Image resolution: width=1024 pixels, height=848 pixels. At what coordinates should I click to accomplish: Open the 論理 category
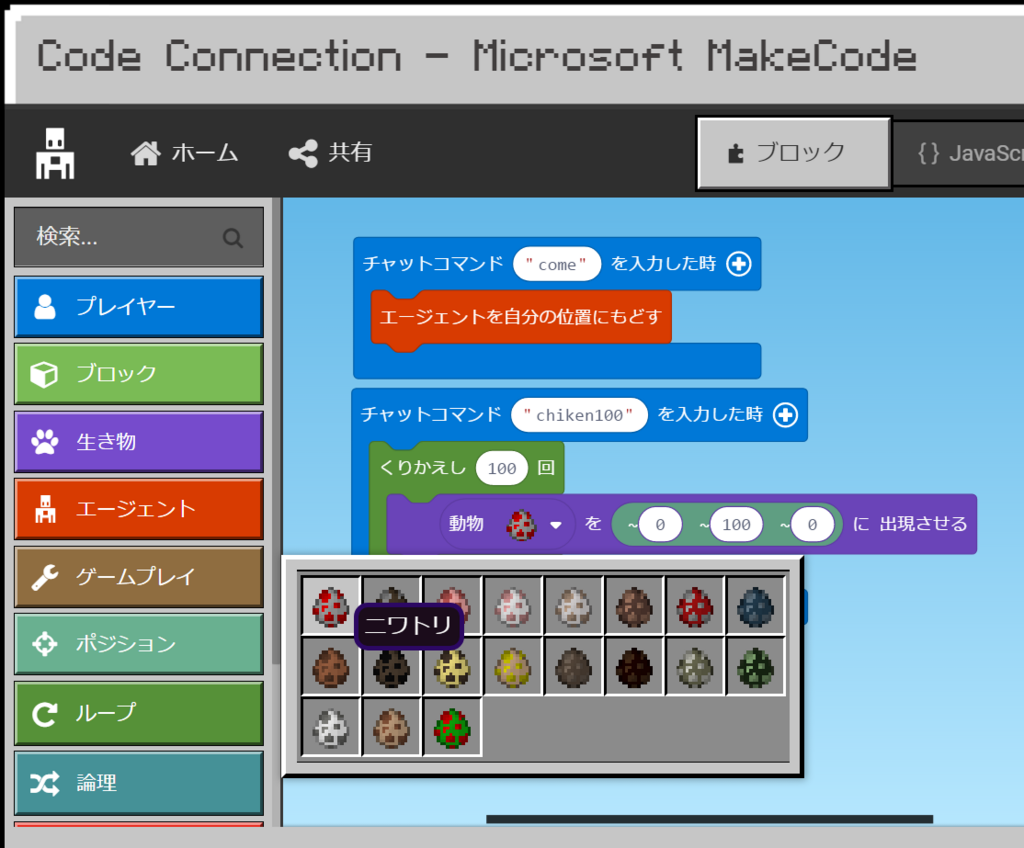[138, 783]
